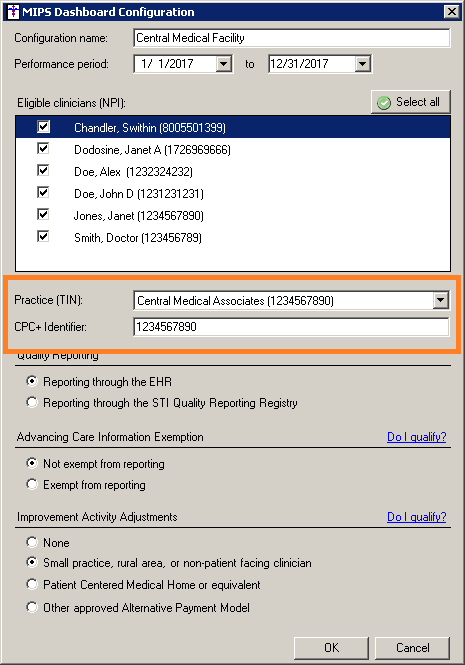Open Improvement Activity 'Do I qualify?' link
This screenshot has width=465, height=665.
(417, 517)
